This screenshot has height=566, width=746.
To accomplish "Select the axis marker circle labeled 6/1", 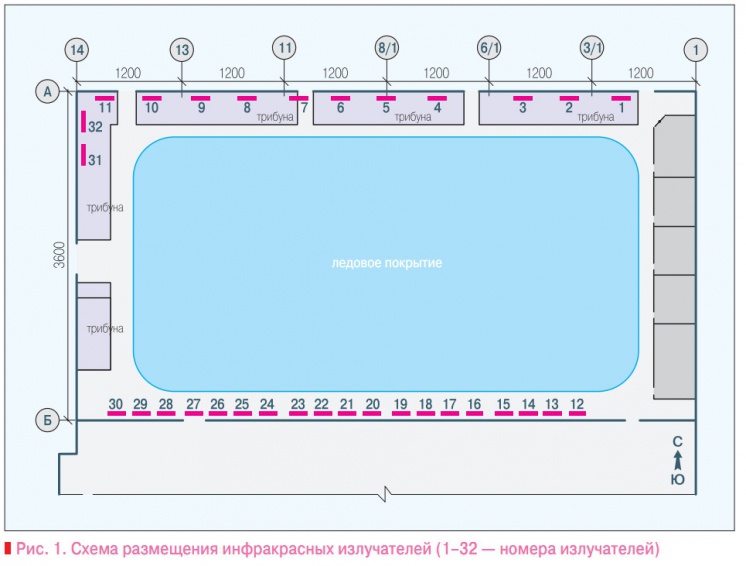I will (488, 49).
